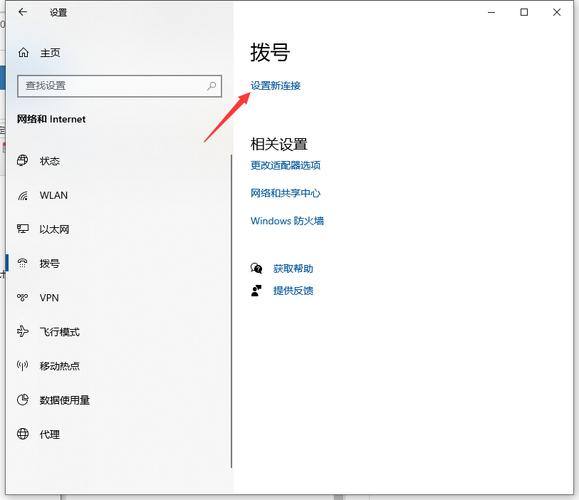The width and height of the screenshot is (579, 500).
Task: Click the globe status icon beside 状态
Action: [23, 161]
